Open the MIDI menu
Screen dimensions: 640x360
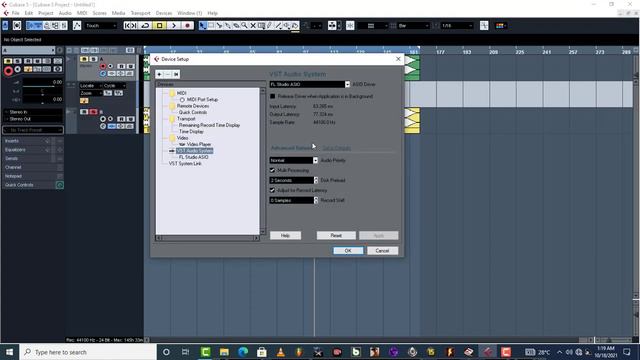[x=82, y=13]
